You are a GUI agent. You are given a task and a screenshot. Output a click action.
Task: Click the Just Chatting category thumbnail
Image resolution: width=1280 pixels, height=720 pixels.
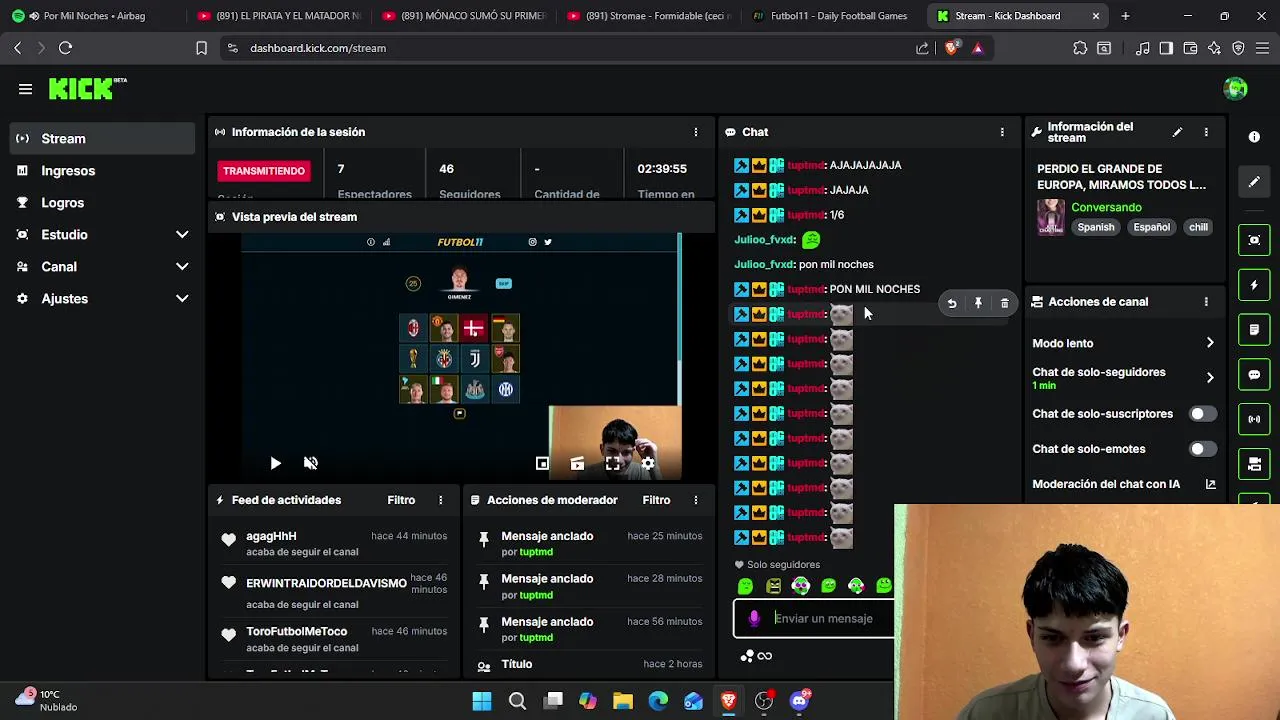[x=1050, y=217]
